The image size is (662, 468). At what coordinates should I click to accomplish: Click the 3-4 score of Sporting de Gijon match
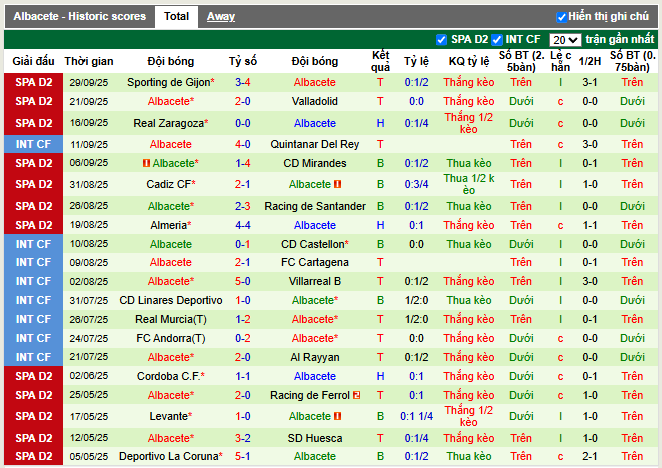pos(243,82)
